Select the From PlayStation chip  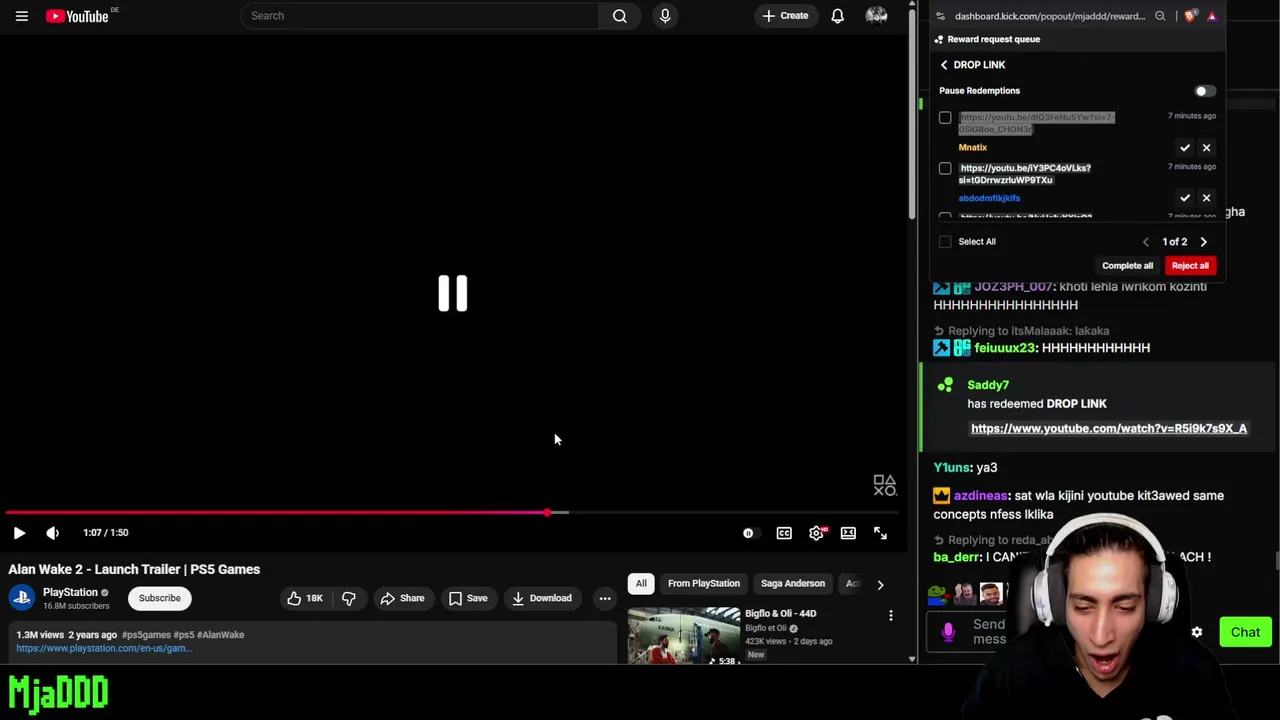[x=704, y=584]
